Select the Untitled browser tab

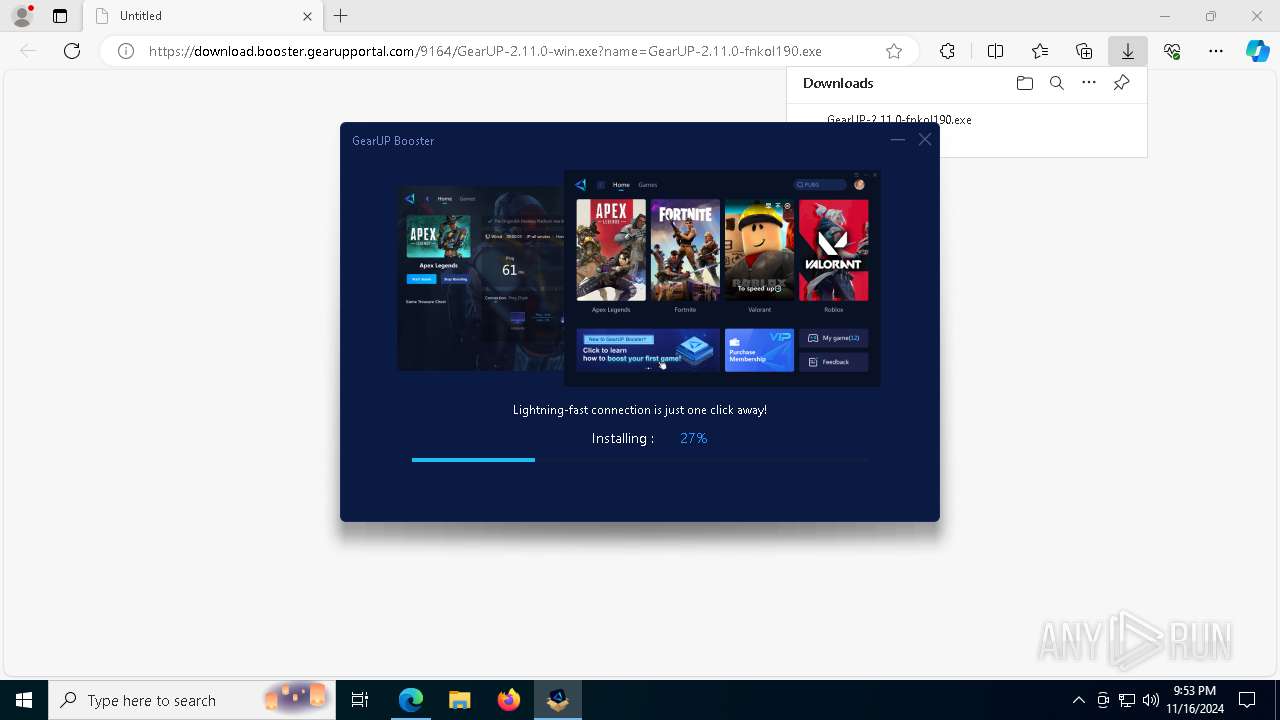click(x=205, y=16)
